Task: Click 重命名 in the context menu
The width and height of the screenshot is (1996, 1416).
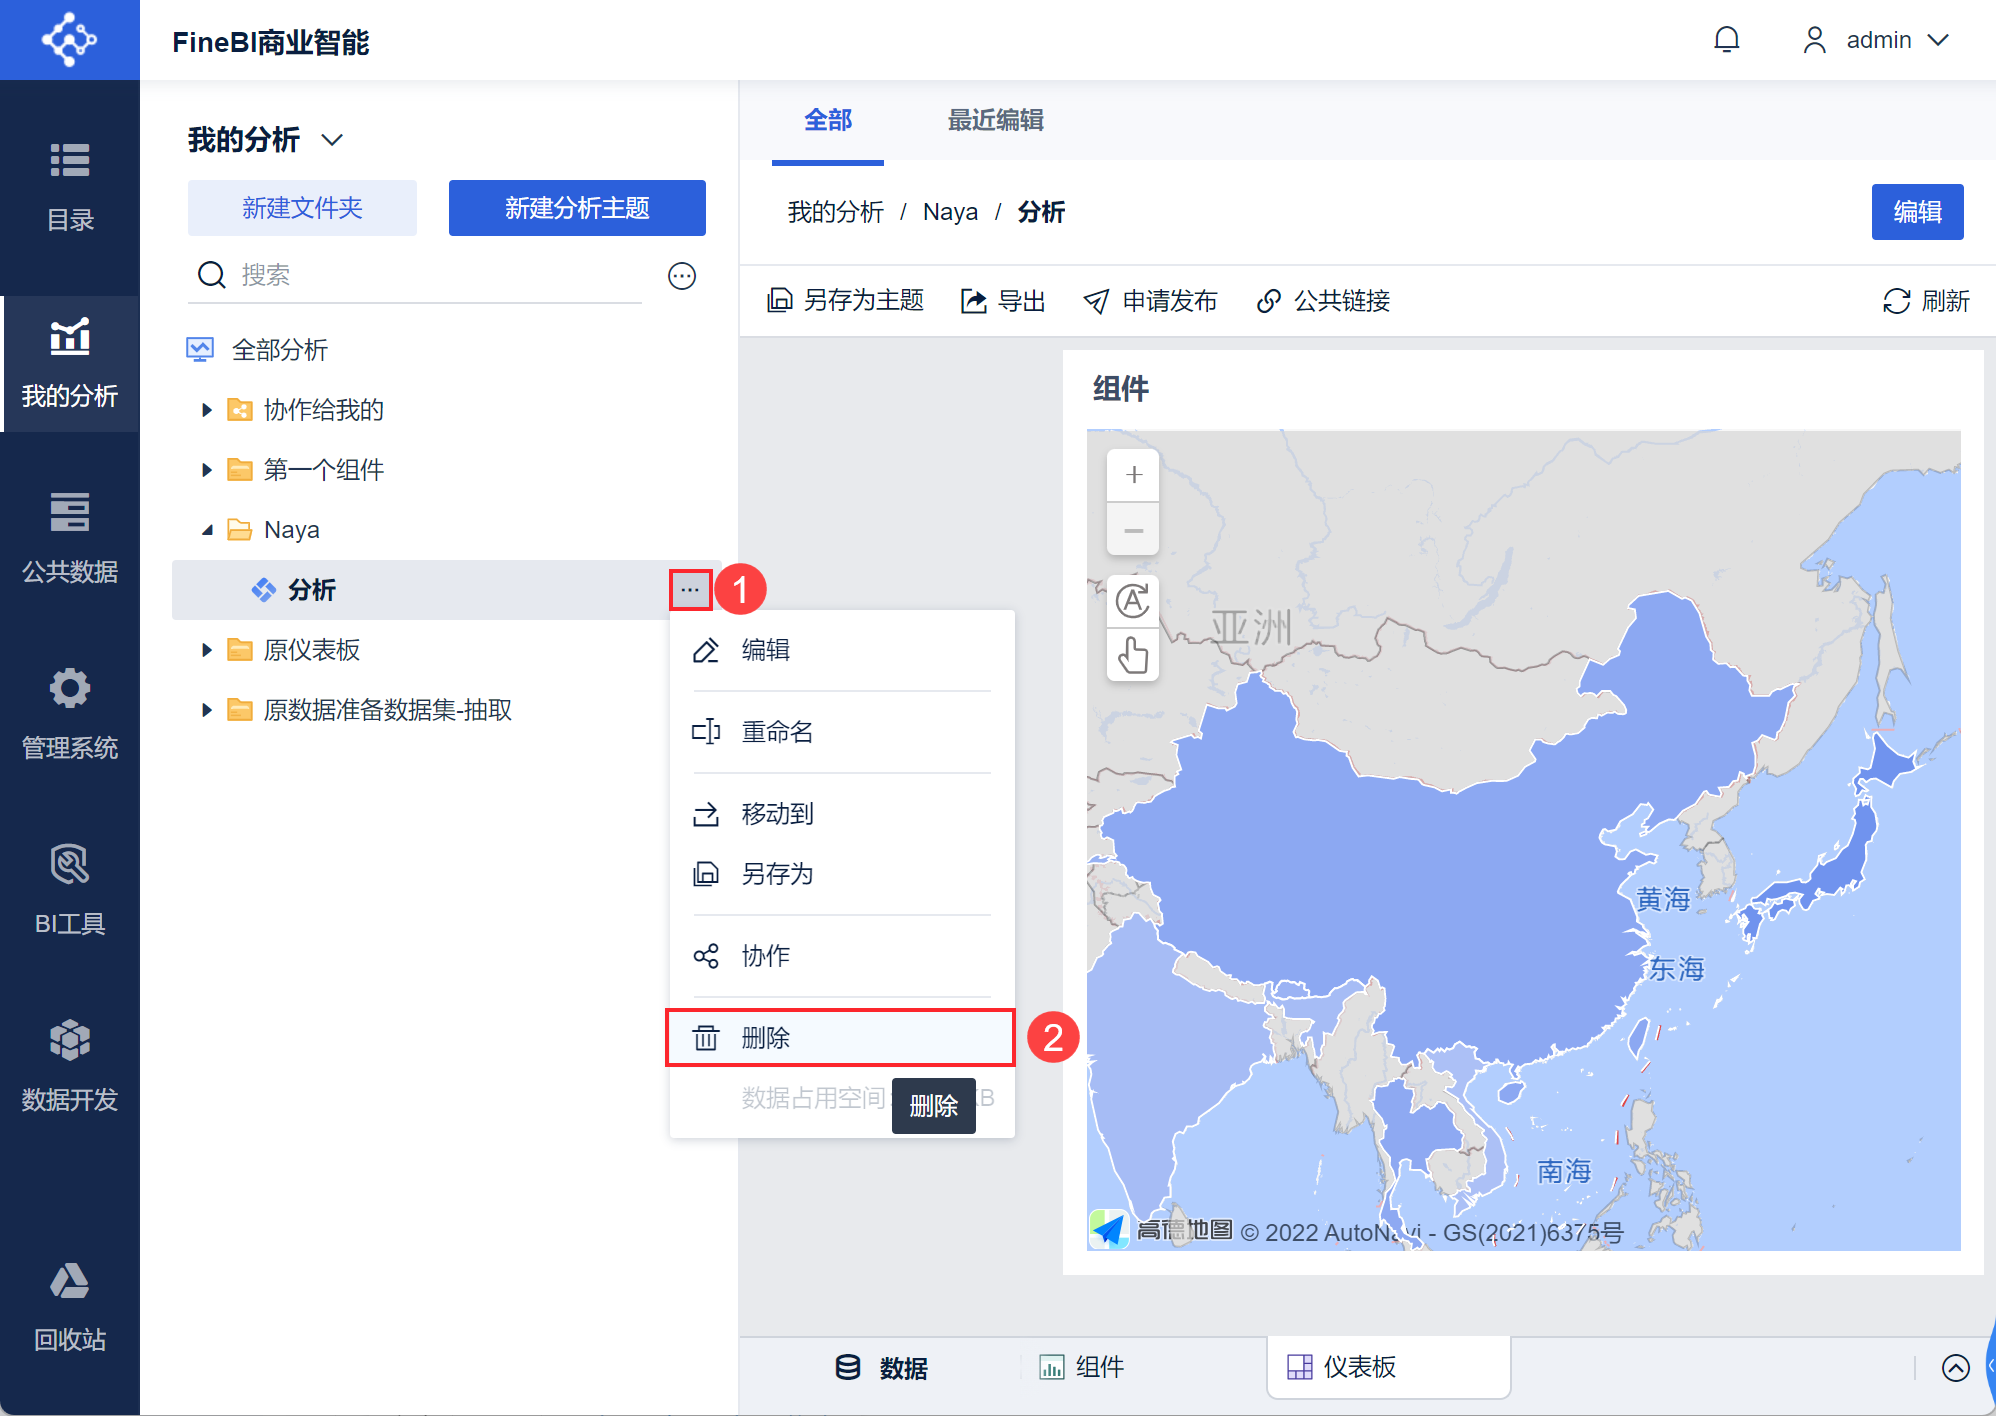Action: (777, 732)
